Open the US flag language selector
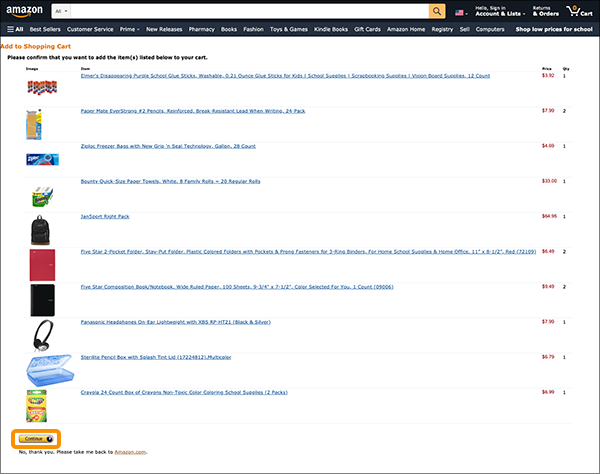The width and height of the screenshot is (600, 474). tap(461, 13)
